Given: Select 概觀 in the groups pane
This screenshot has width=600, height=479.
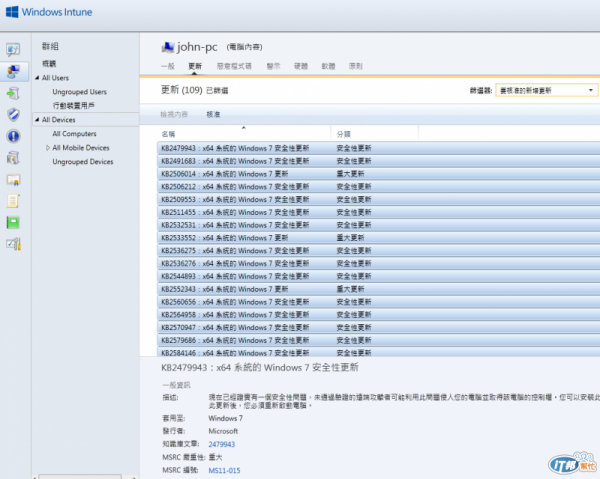Looking at the screenshot, I should coord(49,64).
